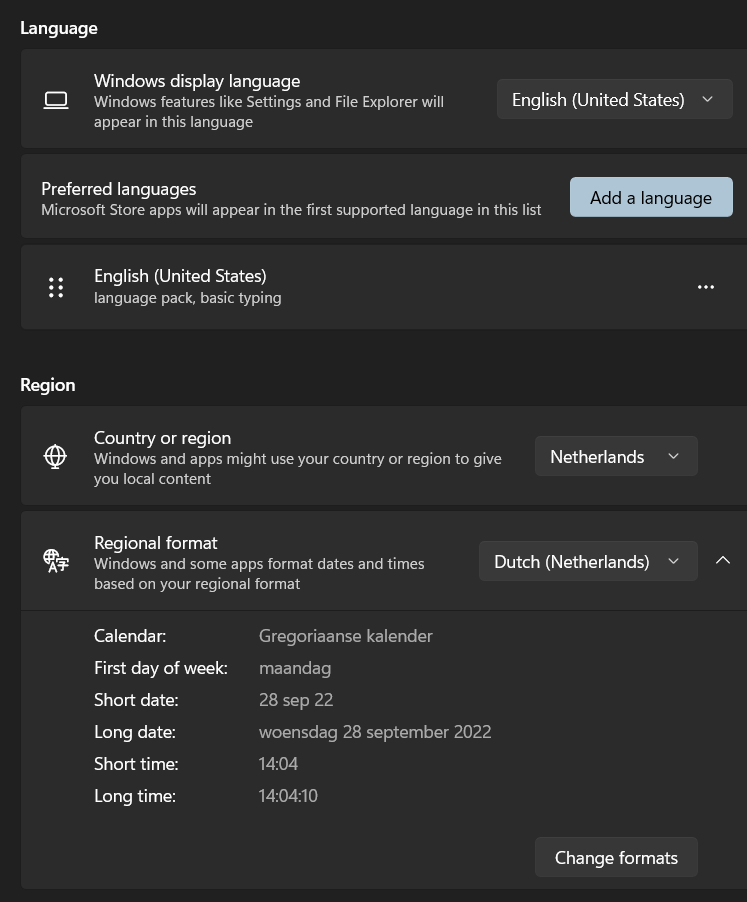Click the long date woensdag 28 september 2022
Image resolution: width=747 pixels, height=902 pixels.
[375, 731]
